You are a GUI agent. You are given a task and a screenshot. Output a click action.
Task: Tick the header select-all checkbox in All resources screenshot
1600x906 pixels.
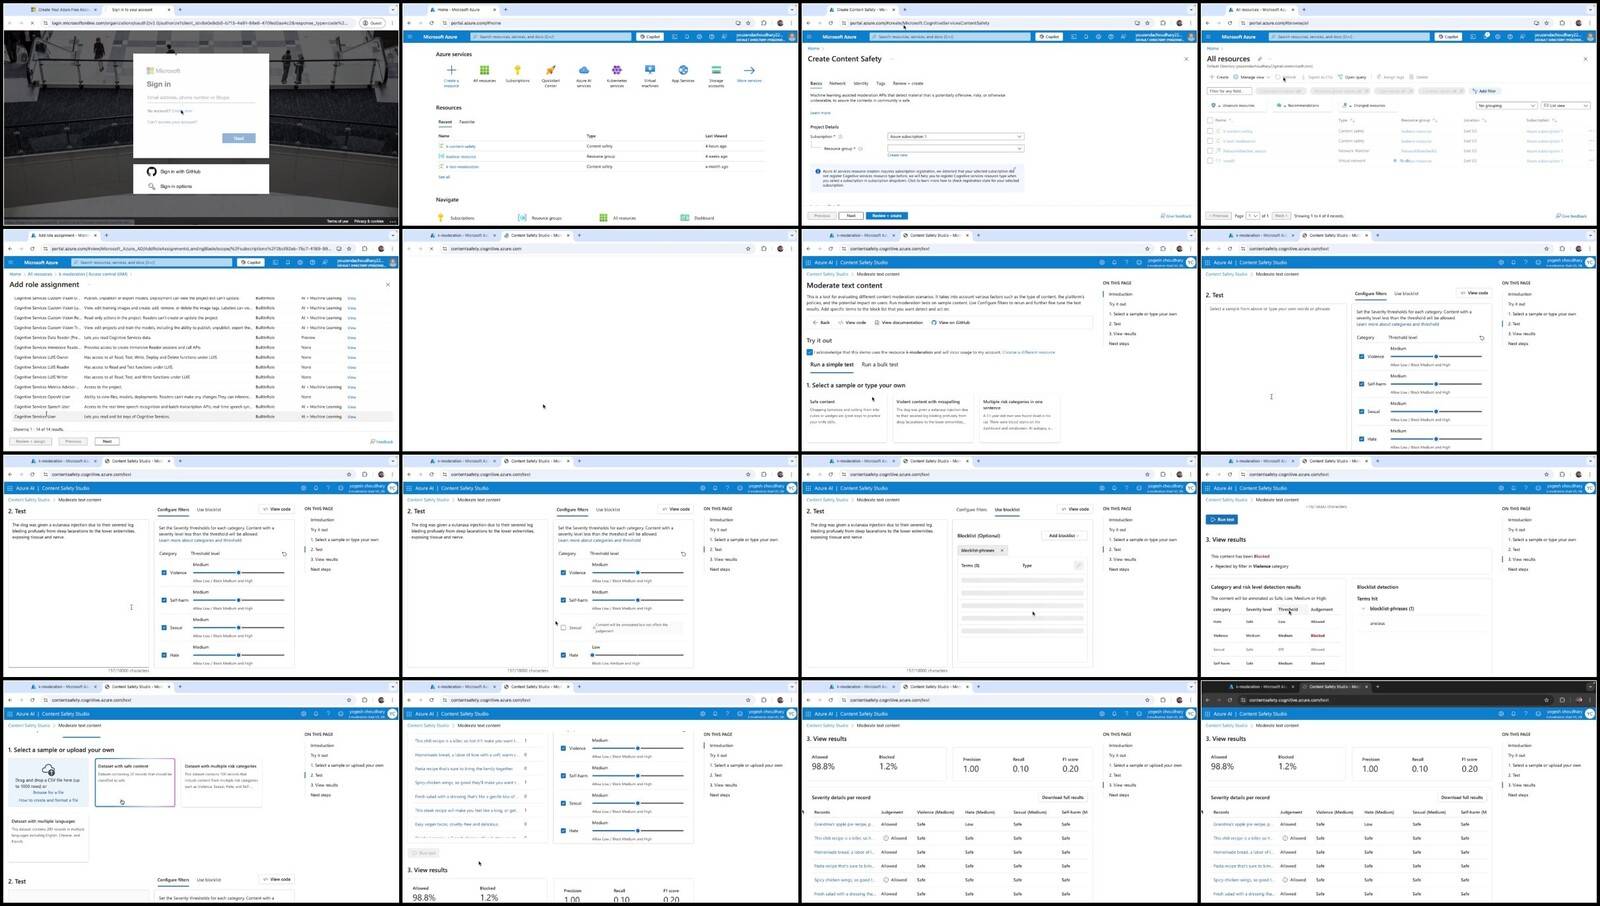(1210, 120)
